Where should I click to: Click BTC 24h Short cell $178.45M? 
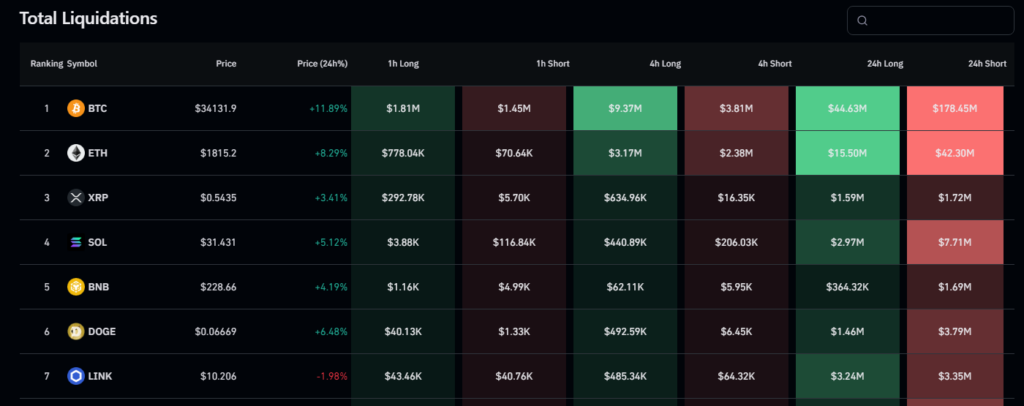(955, 108)
